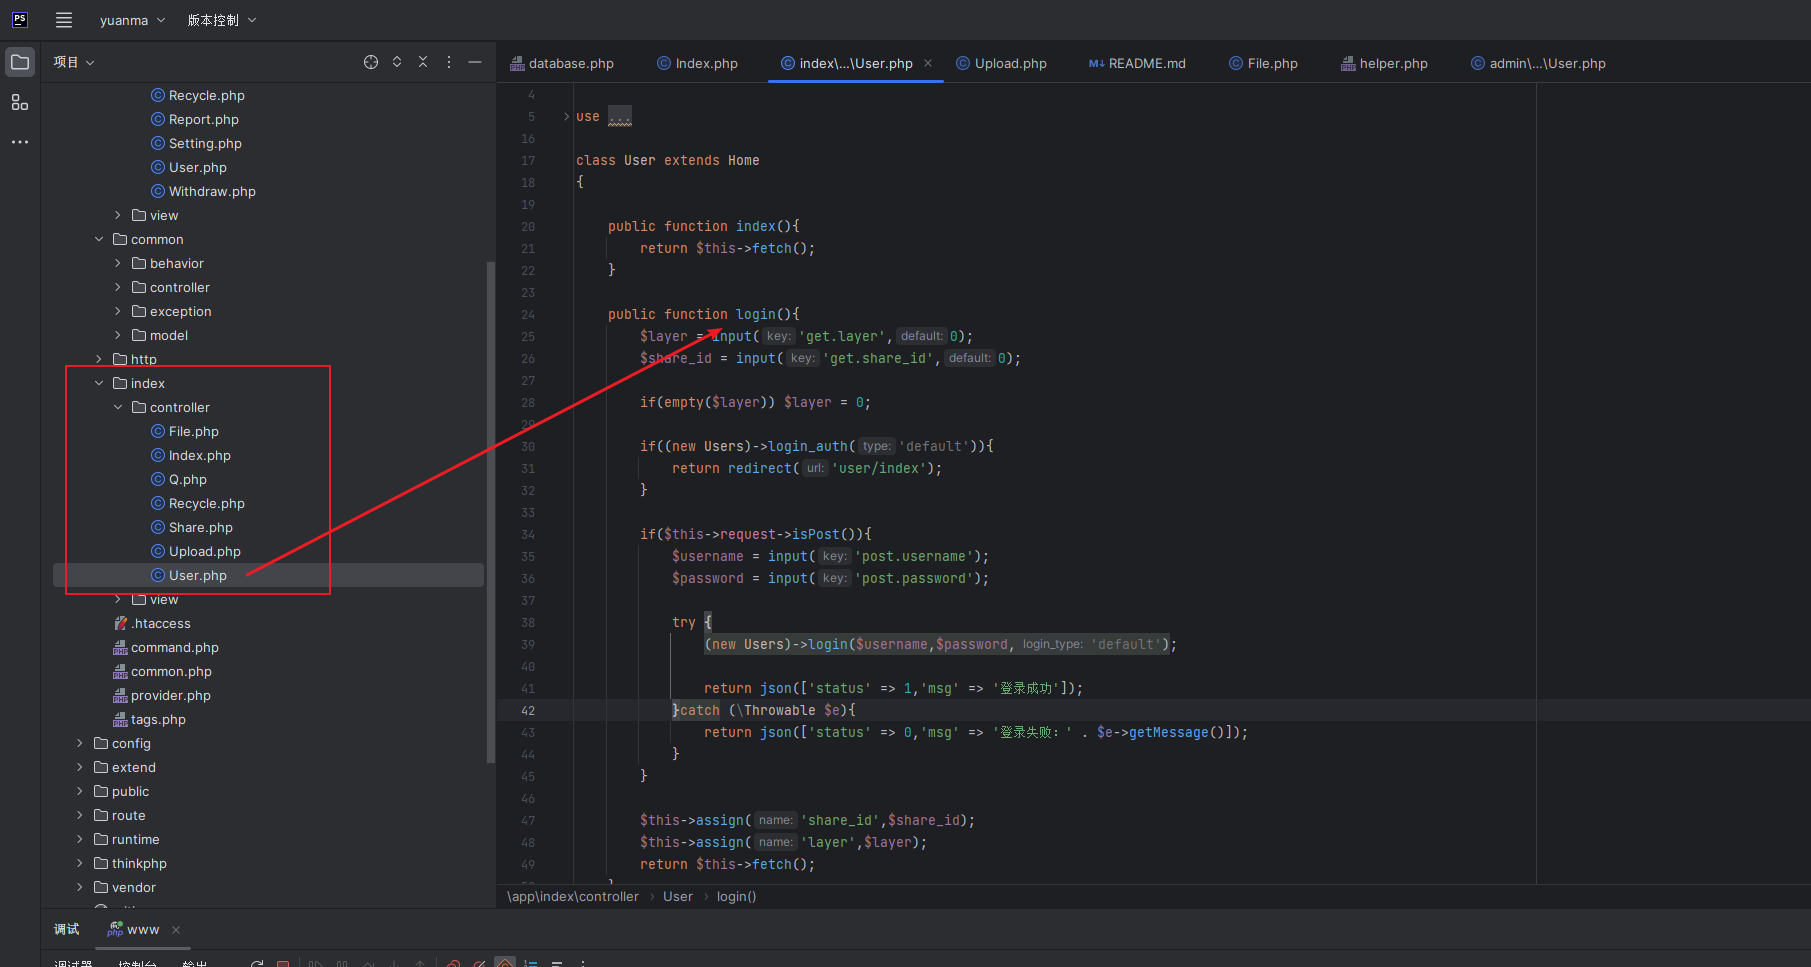Collapse the common folder
Viewport: 1811px width, 967px height.
pos(99,239)
